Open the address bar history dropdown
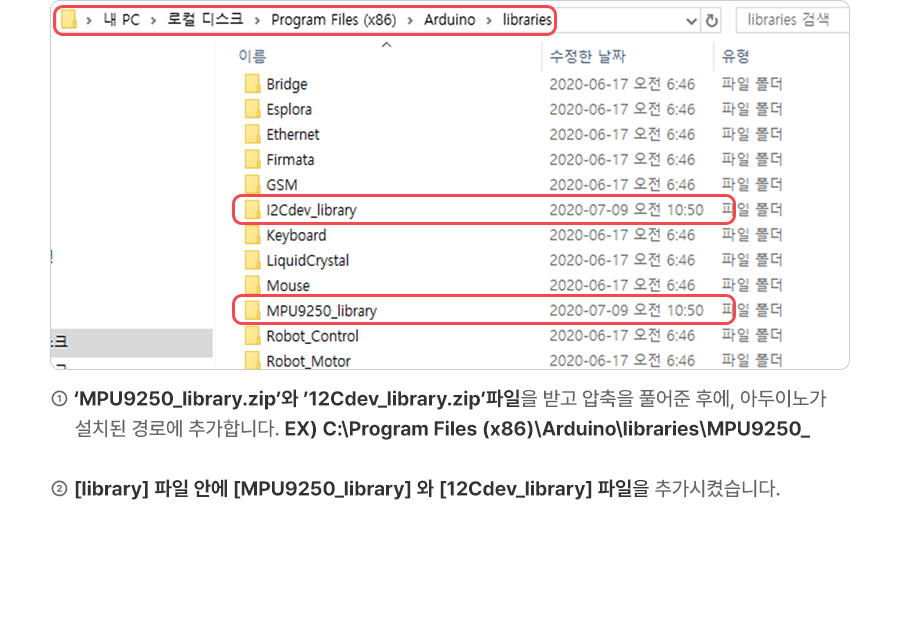Viewport: 900px width, 636px height. (692, 21)
